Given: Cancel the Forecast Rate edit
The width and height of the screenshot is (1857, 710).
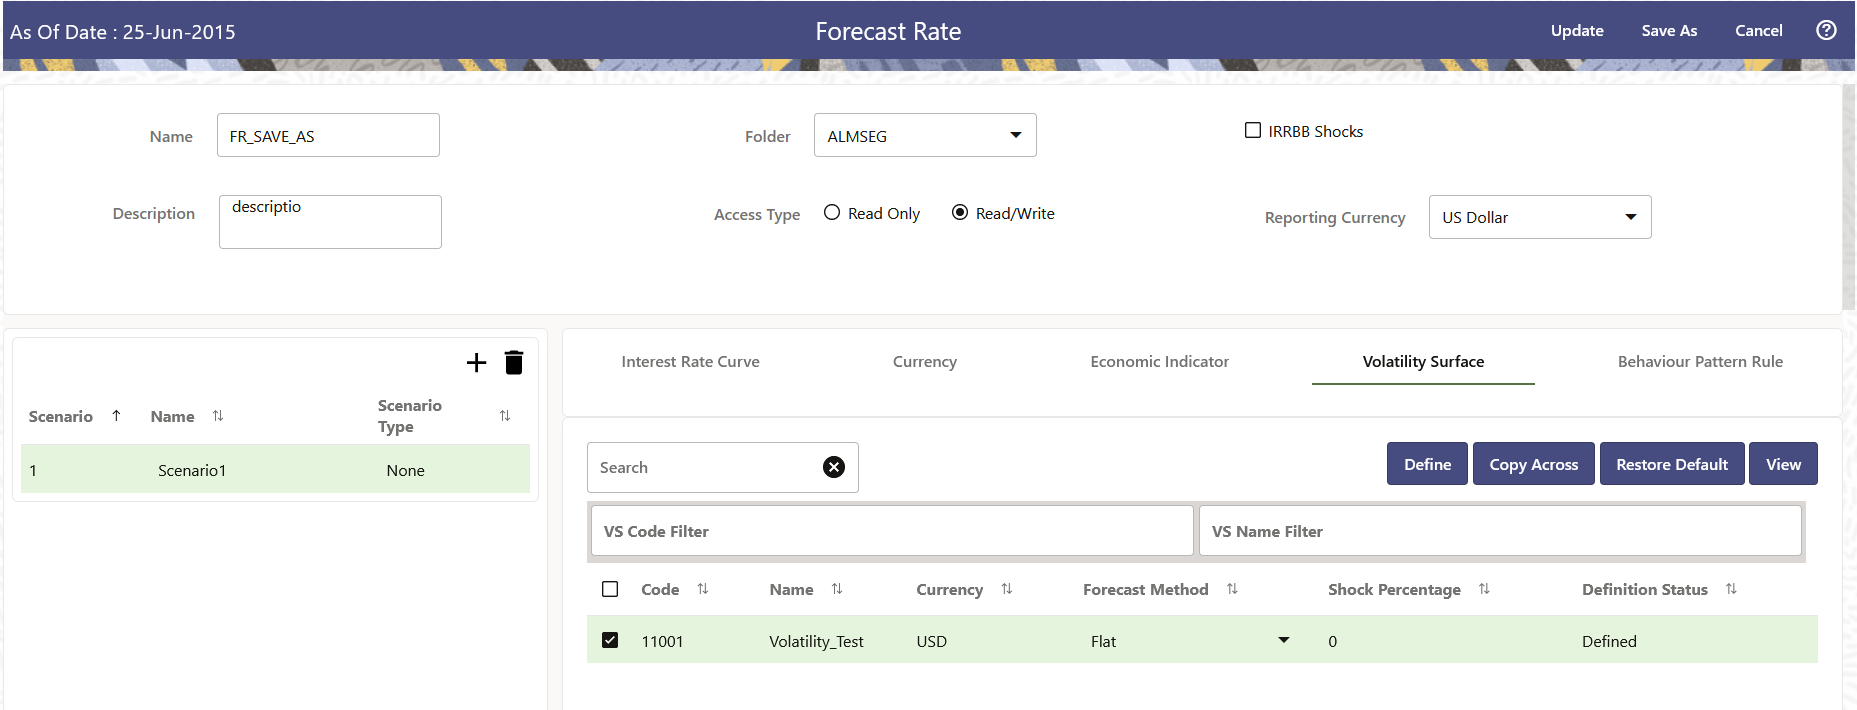Looking at the screenshot, I should [x=1758, y=31].
